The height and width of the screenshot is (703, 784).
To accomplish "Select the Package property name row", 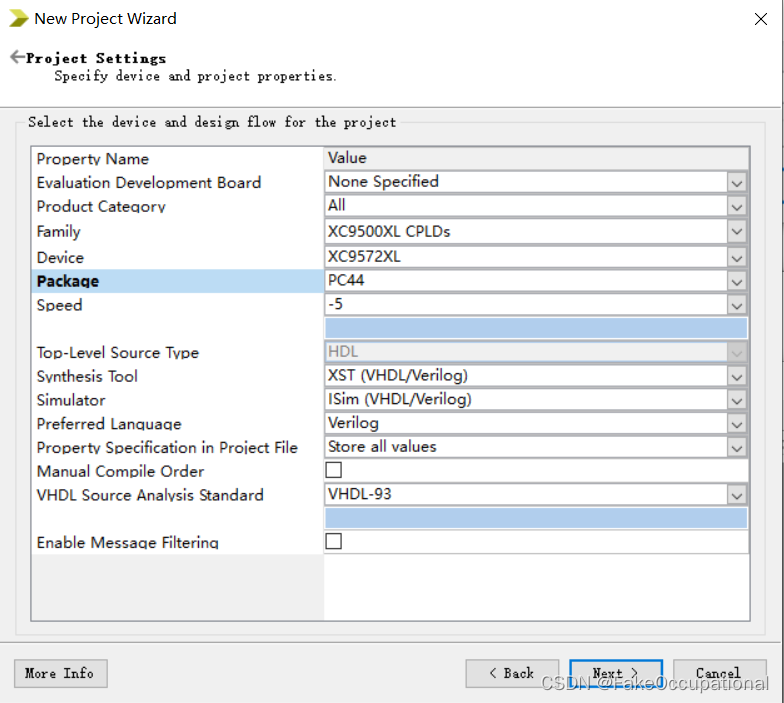I will coord(178,281).
